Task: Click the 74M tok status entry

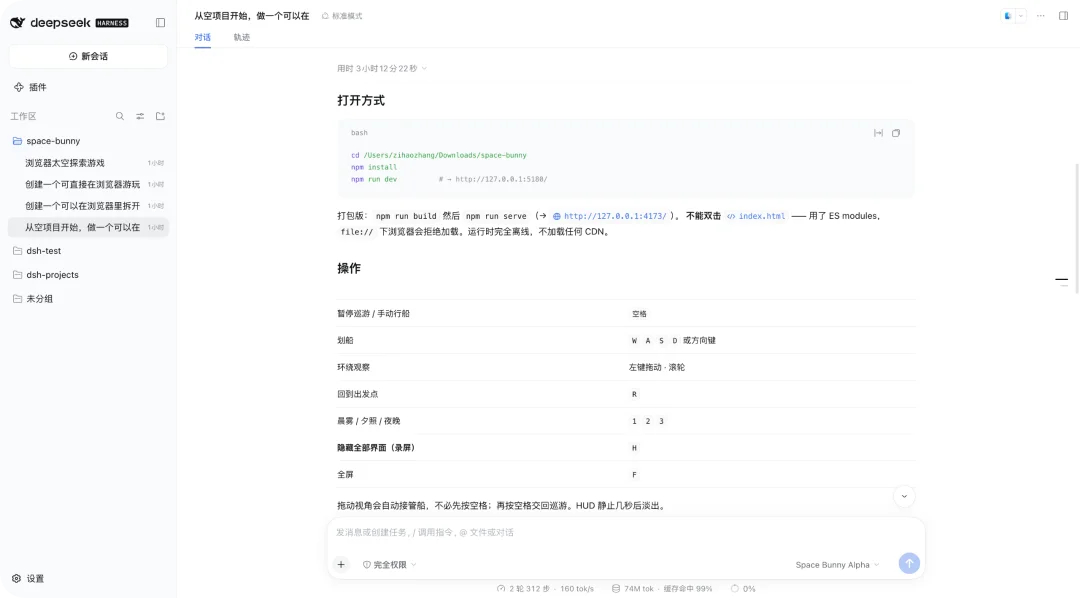Action: 662,589
